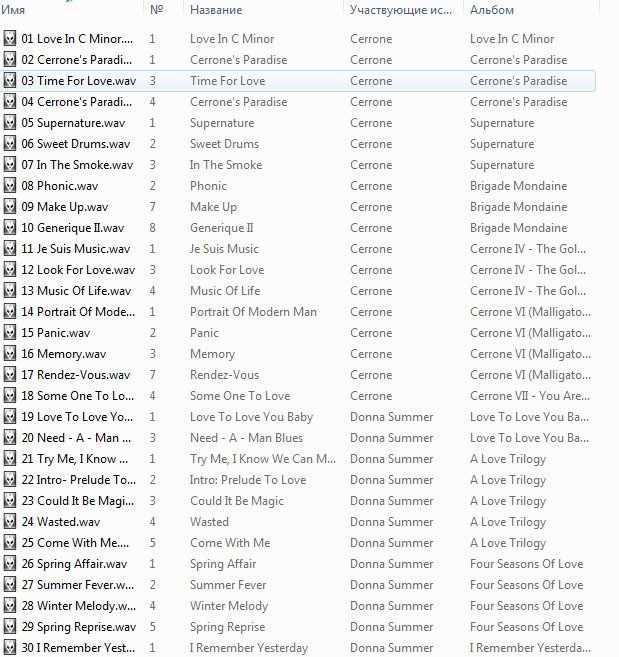Click the title 'Need - A - Man Blues'
This screenshot has width=619, height=657.
click(246, 437)
